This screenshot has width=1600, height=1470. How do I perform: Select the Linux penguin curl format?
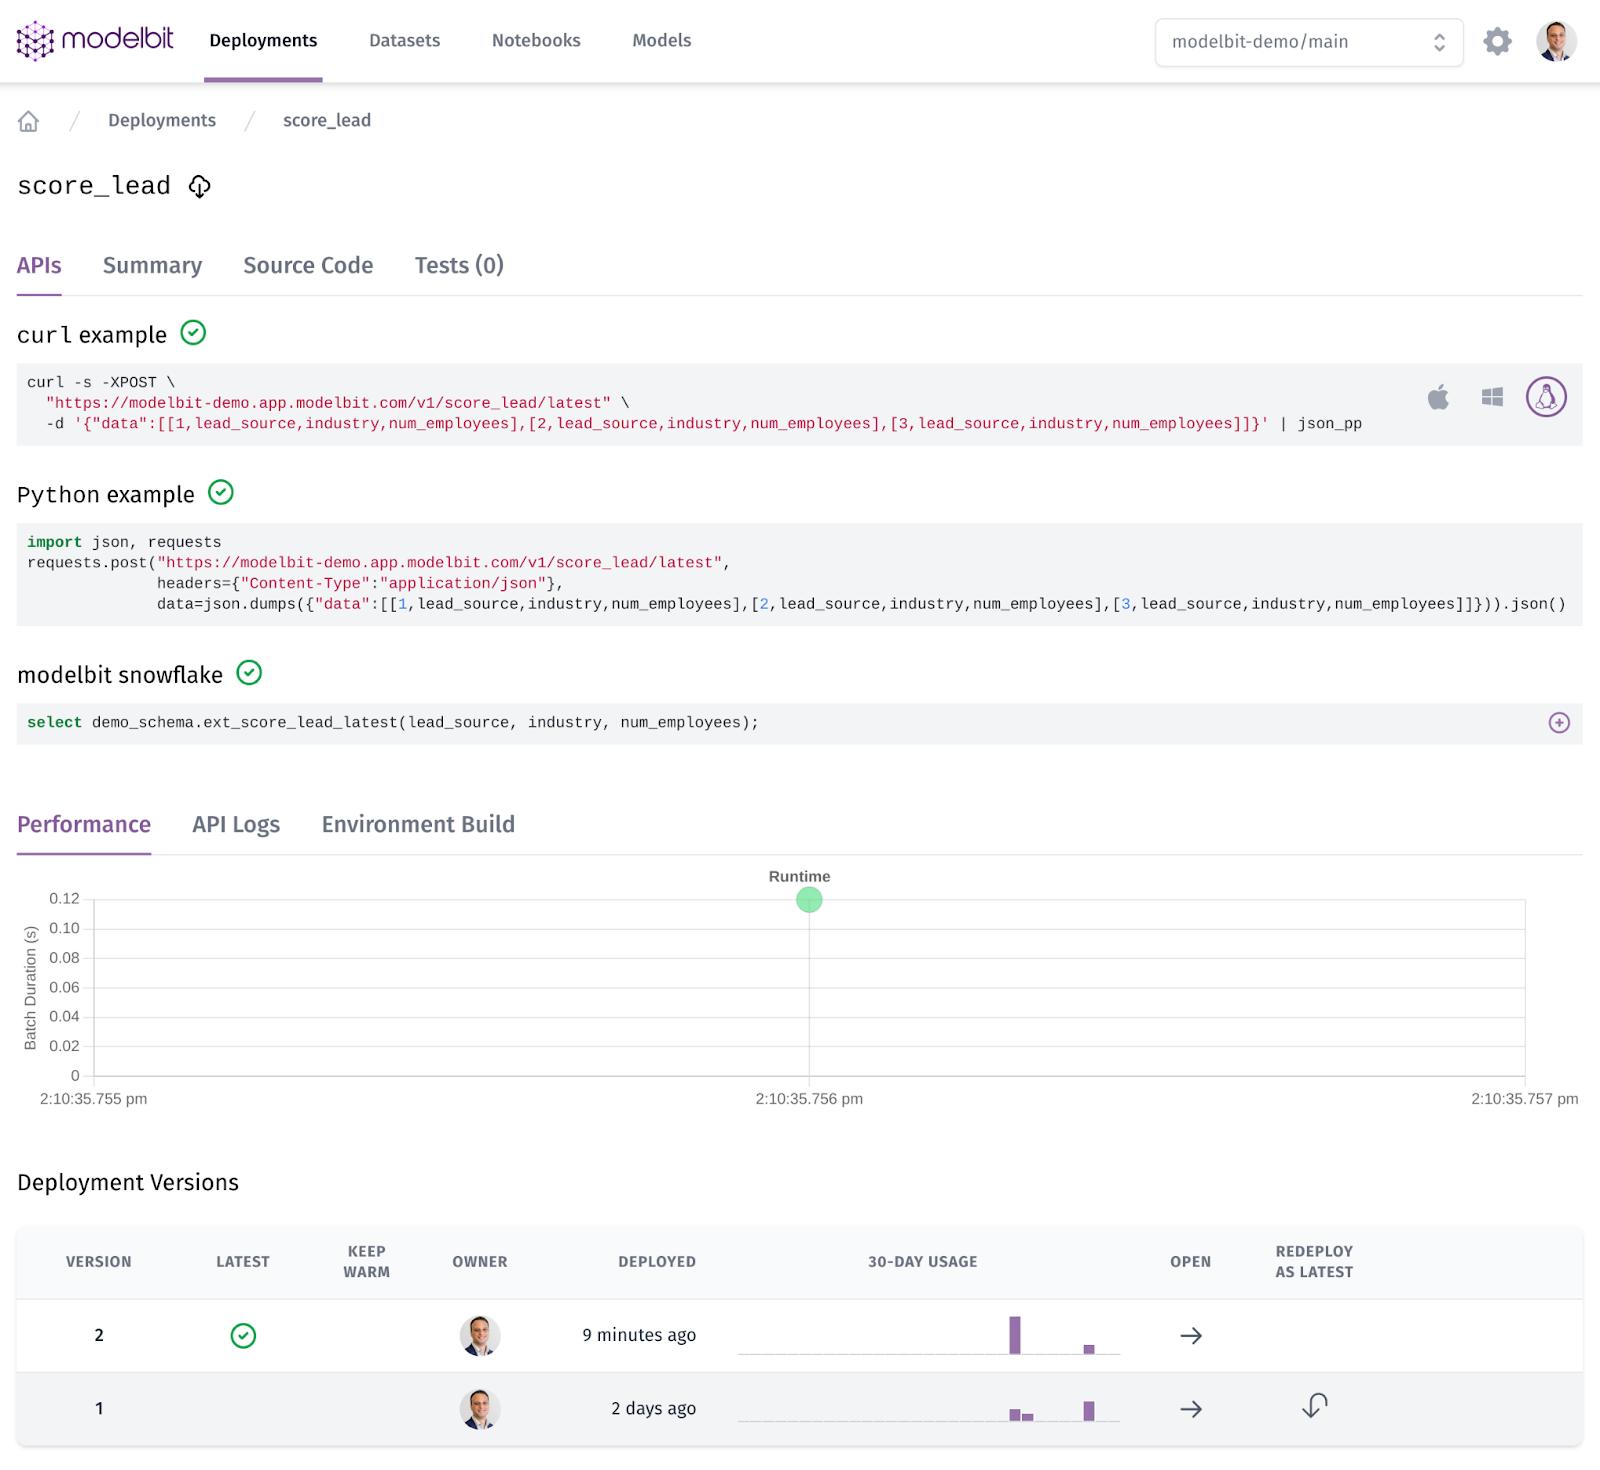1546,397
